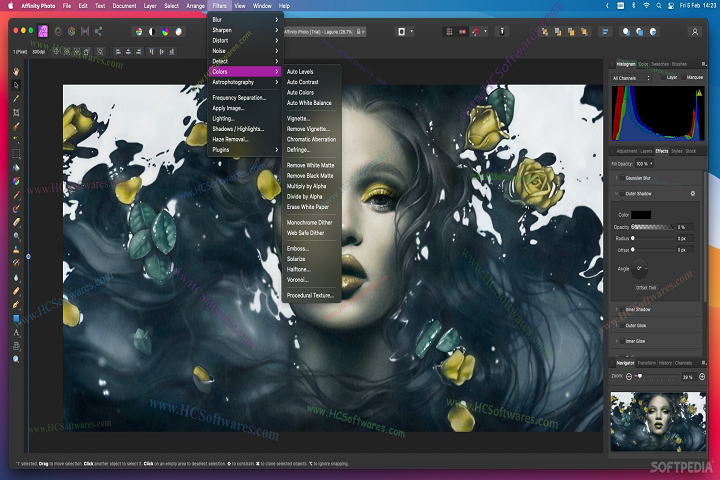Screen dimensions: 720x480
Task: Switch to the Layers tab
Action: [x=646, y=151]
